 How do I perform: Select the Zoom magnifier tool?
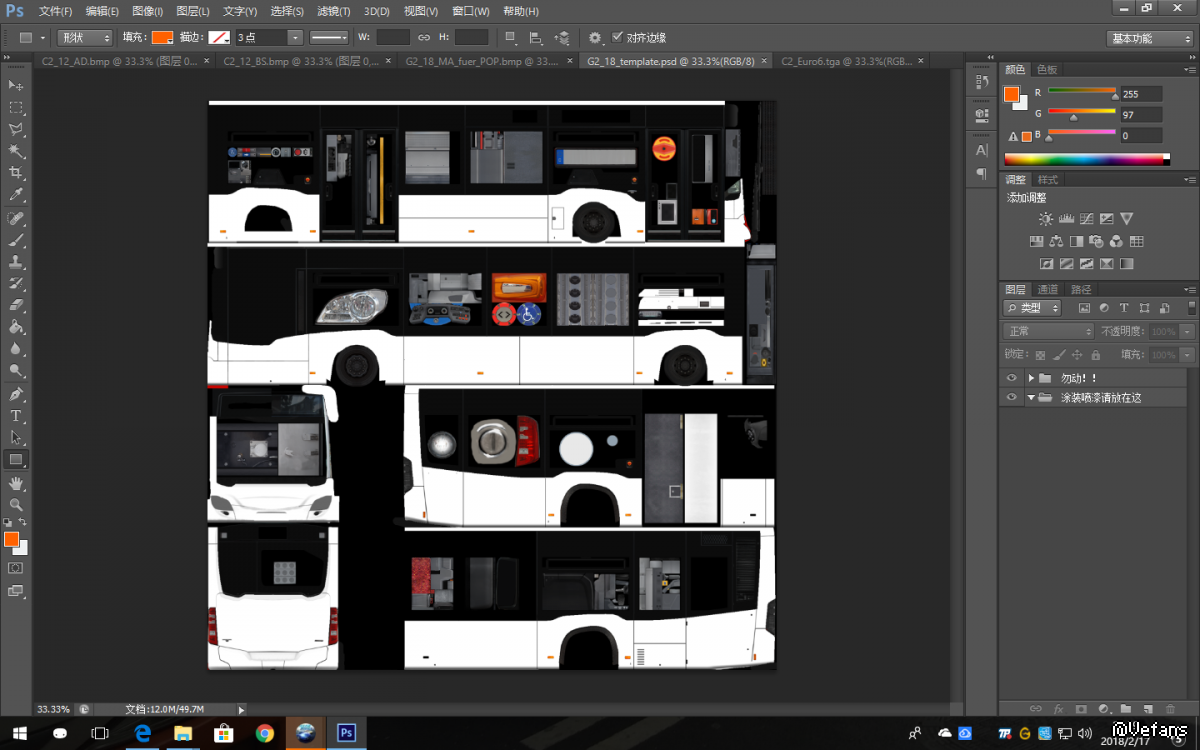coord(16,505)
